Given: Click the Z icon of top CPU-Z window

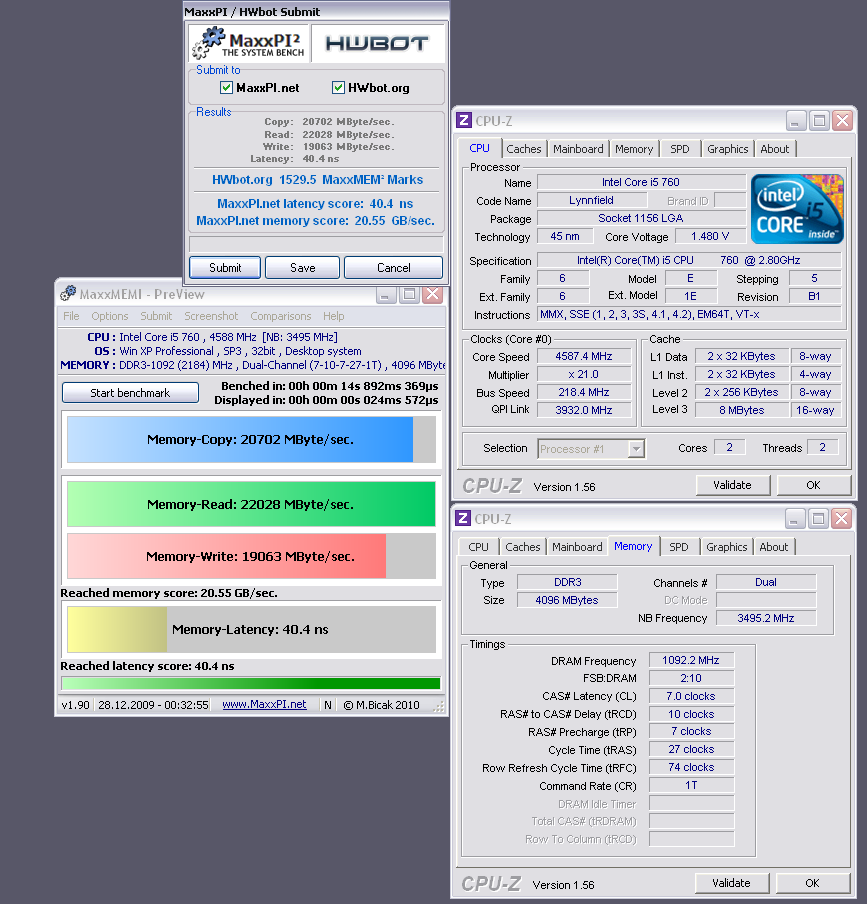Looking at the screenshot, I should pos(463,120).
